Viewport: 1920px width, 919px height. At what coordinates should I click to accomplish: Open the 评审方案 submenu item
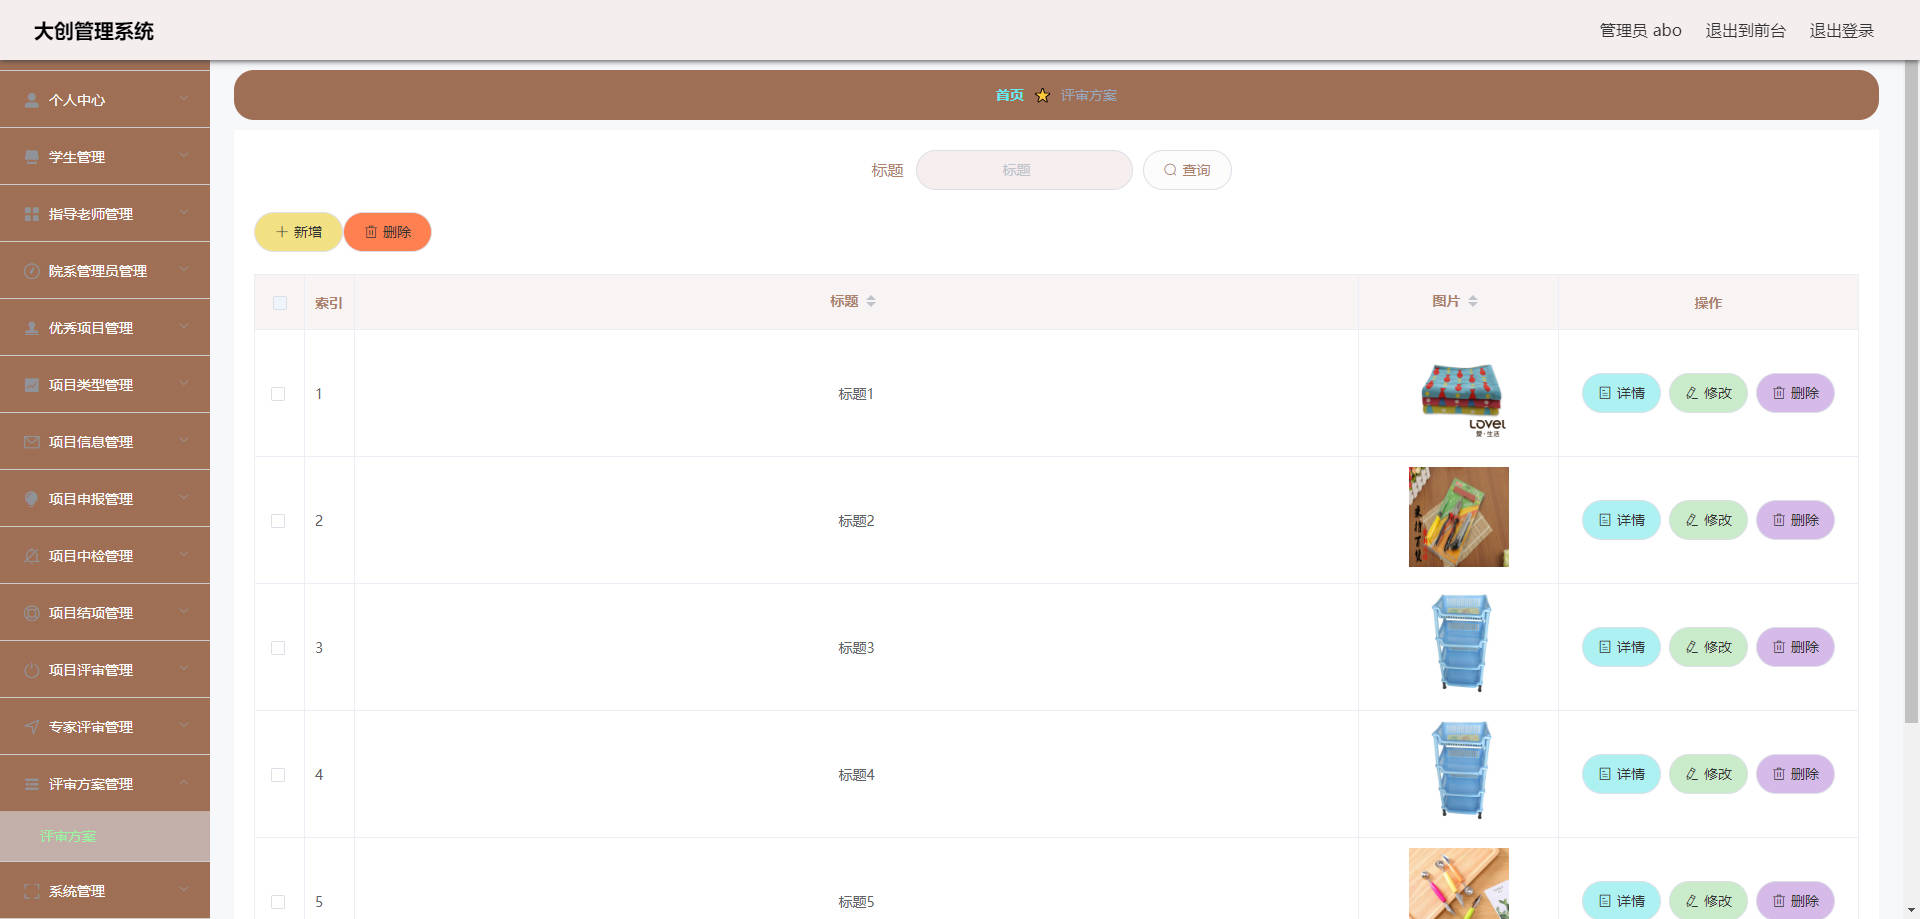click(105, 836)
